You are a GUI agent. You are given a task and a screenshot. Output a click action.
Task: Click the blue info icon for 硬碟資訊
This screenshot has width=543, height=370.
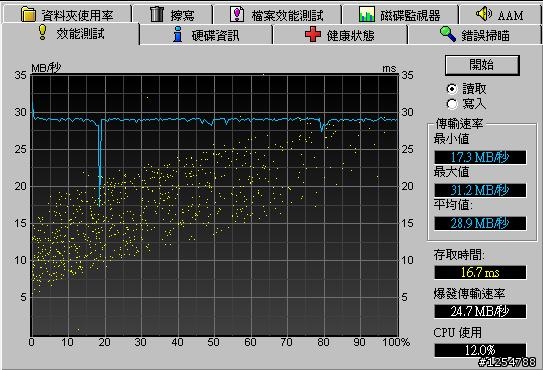pyautogui.click(x=178, y=34)
